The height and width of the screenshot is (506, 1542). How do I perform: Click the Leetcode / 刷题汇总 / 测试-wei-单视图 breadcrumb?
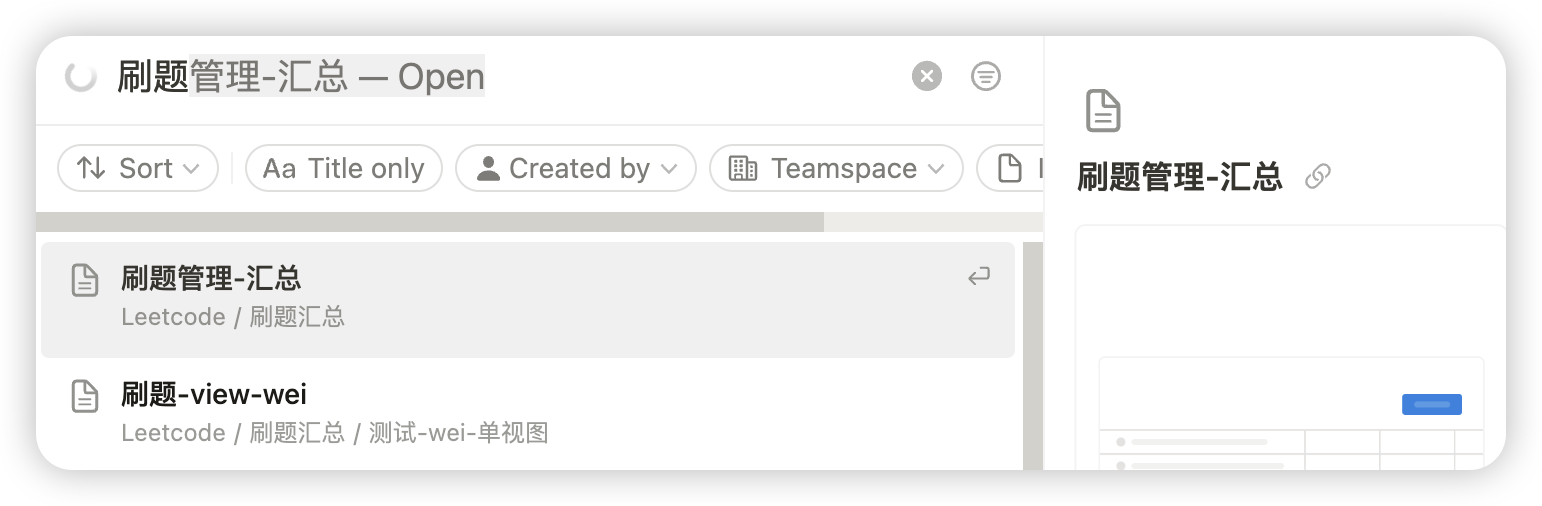pos(335,433)
